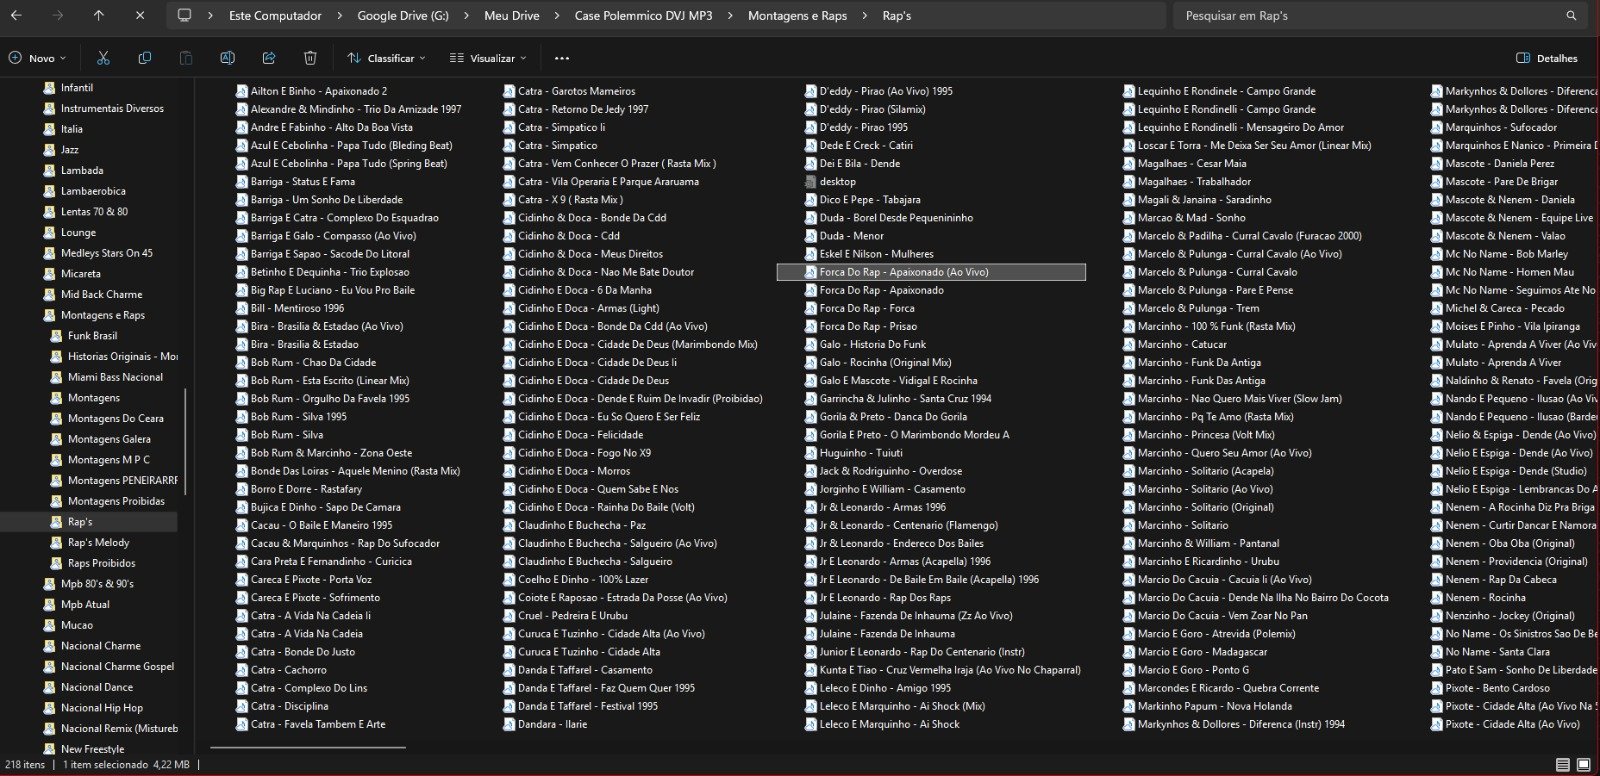Click the horizontal scrollbar below the file list
Screen dimensions: 1600x776
click(x=308, y=747)
